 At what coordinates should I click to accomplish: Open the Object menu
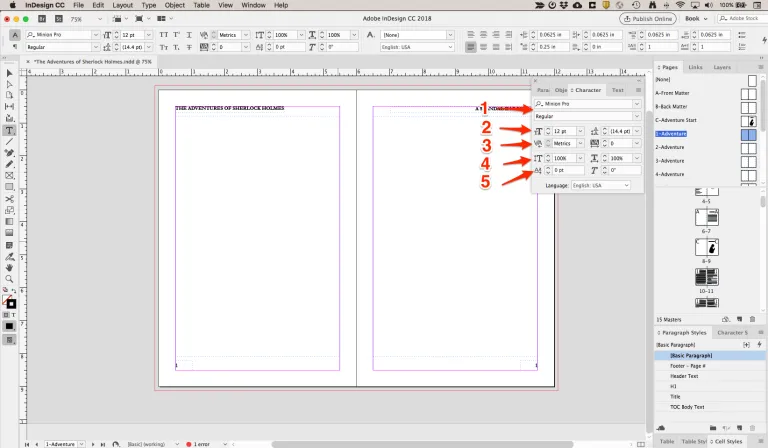click(174, 5)
